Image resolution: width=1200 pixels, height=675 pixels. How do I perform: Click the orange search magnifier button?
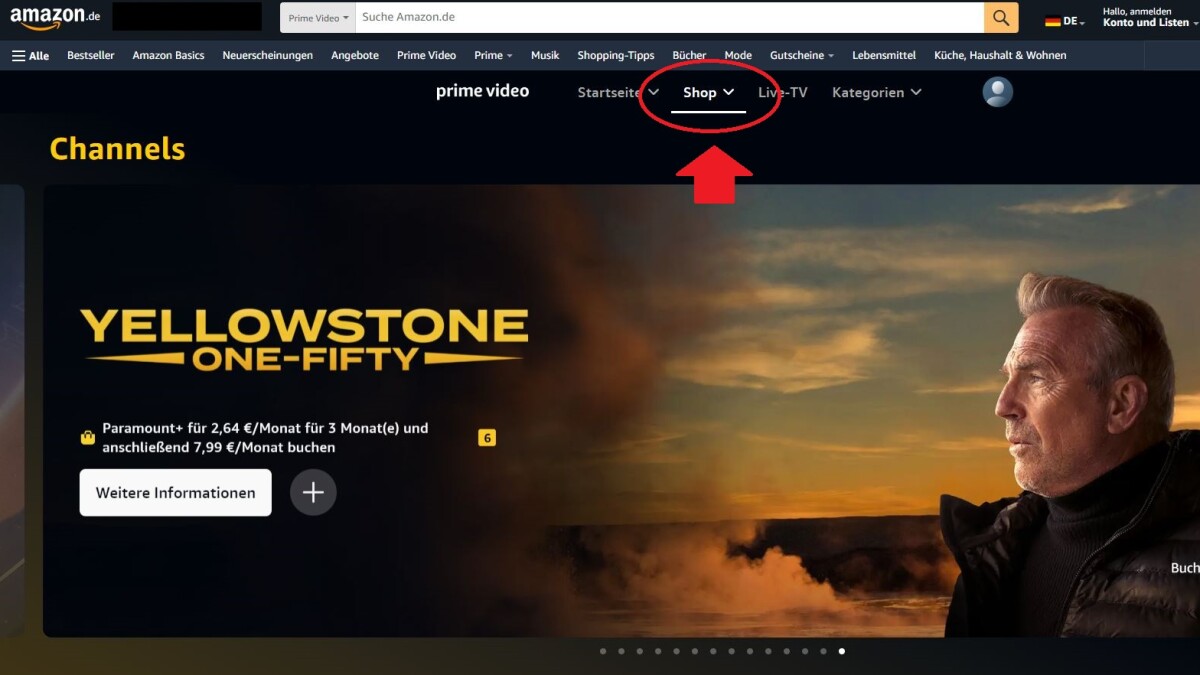[1001, 17]
